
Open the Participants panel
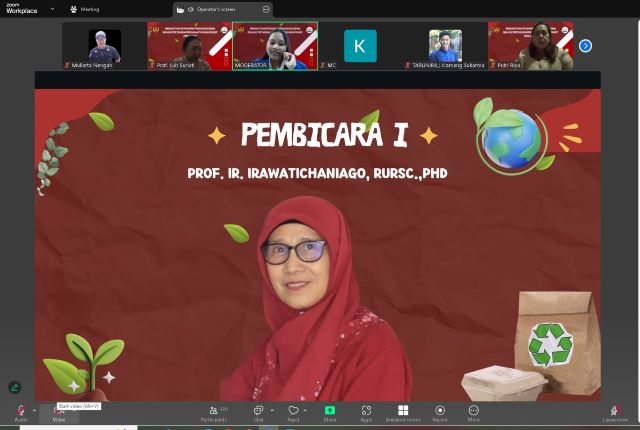(213, 412)
